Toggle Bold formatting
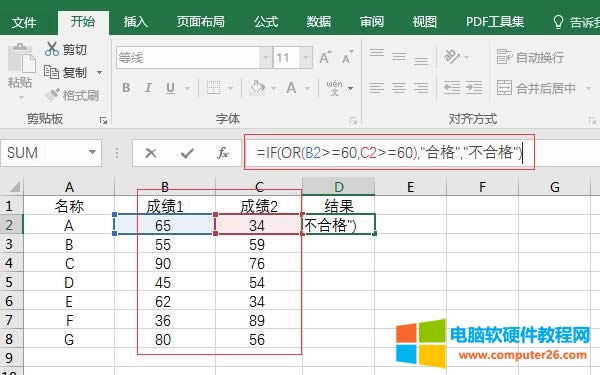The width and height of the screenshot is (600, 375). click(126, 88)
